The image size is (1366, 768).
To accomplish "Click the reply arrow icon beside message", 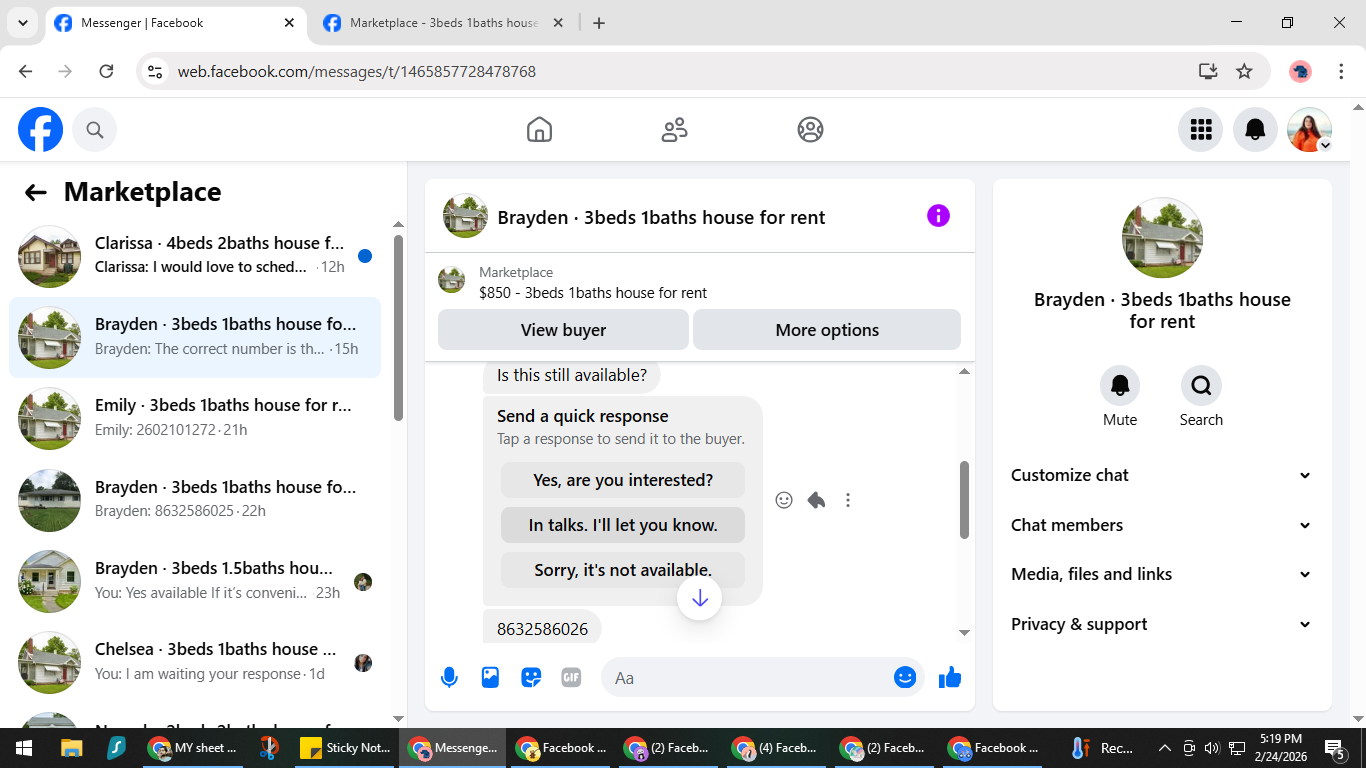I will (816, 500).
